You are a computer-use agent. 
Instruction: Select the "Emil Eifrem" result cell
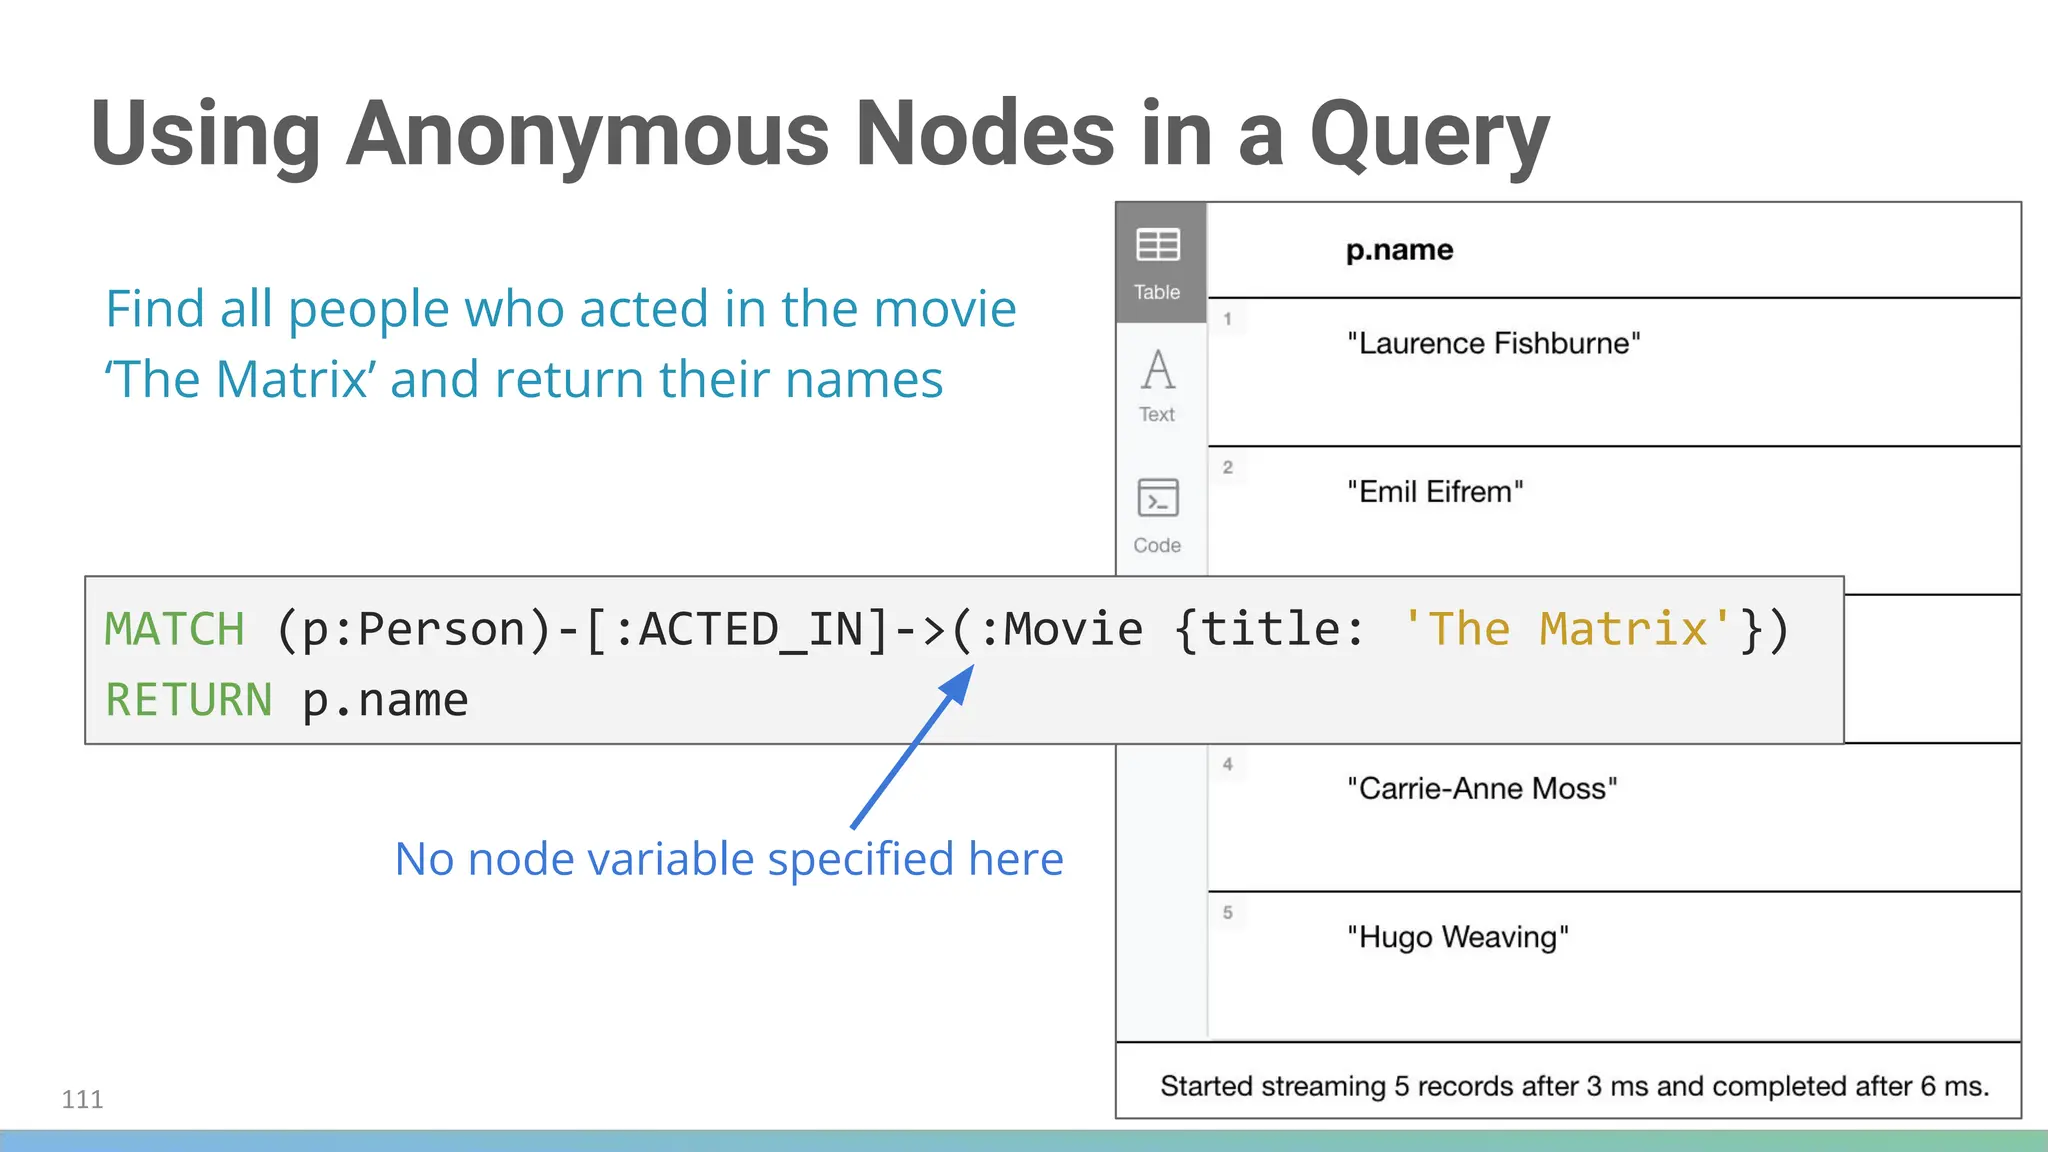coord(1435,492)
